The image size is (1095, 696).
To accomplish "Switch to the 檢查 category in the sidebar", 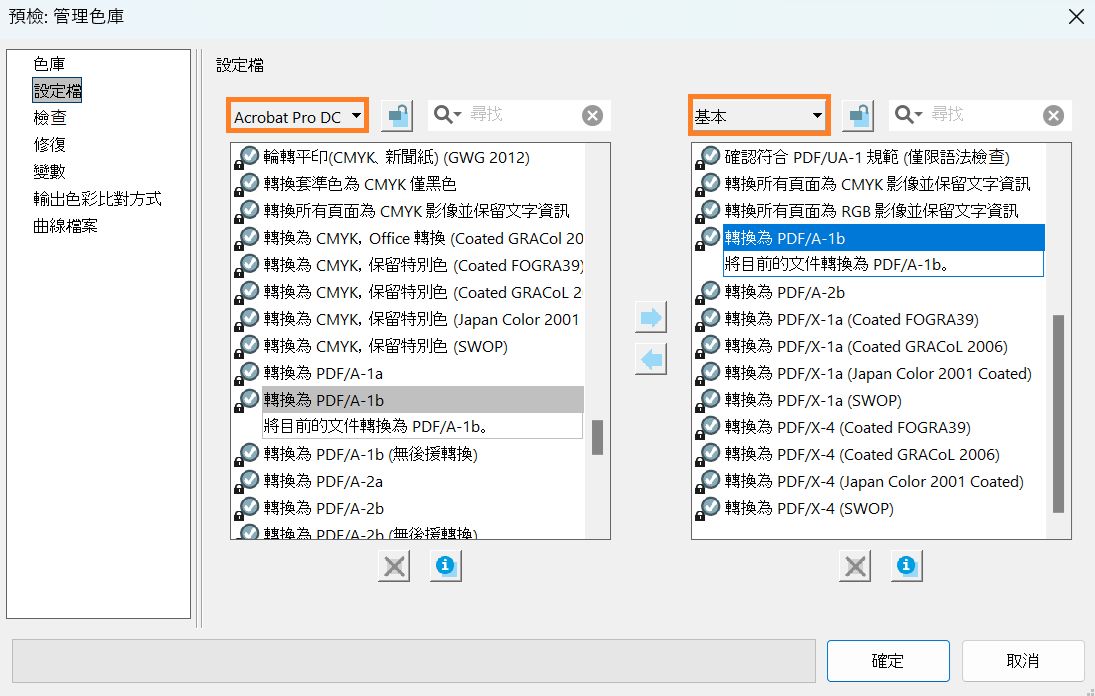I will (51, 117).
